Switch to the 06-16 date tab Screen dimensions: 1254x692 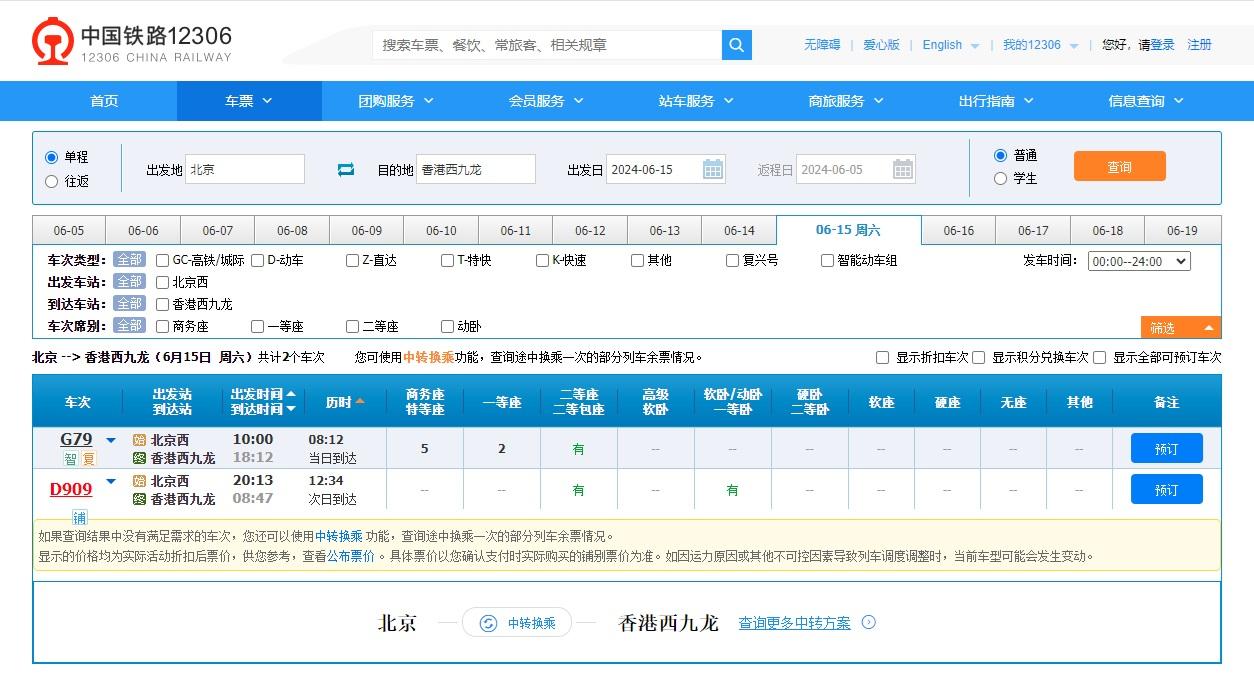[957, 229]
